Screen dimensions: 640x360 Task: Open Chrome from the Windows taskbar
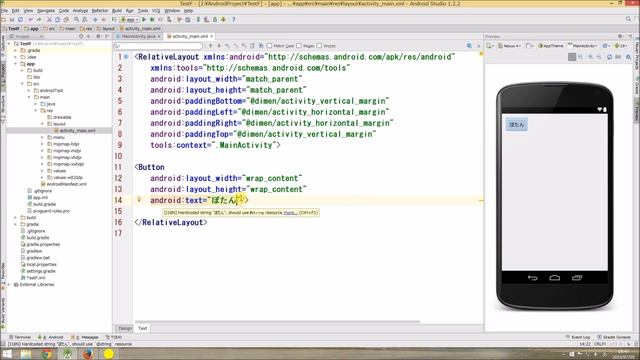click(x=47, y=354)
